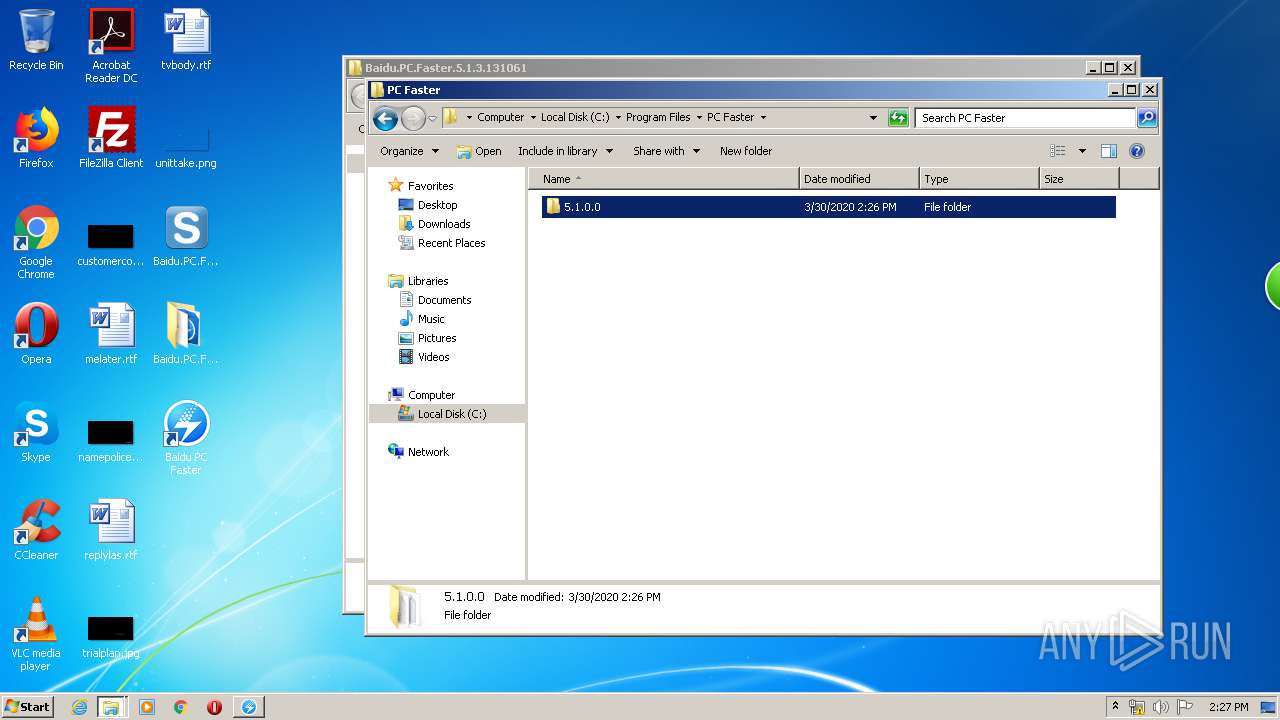Screen dimensions: 1280x720
Task: Launch Opera desktop shortcut
Action: tap(36, 334)
